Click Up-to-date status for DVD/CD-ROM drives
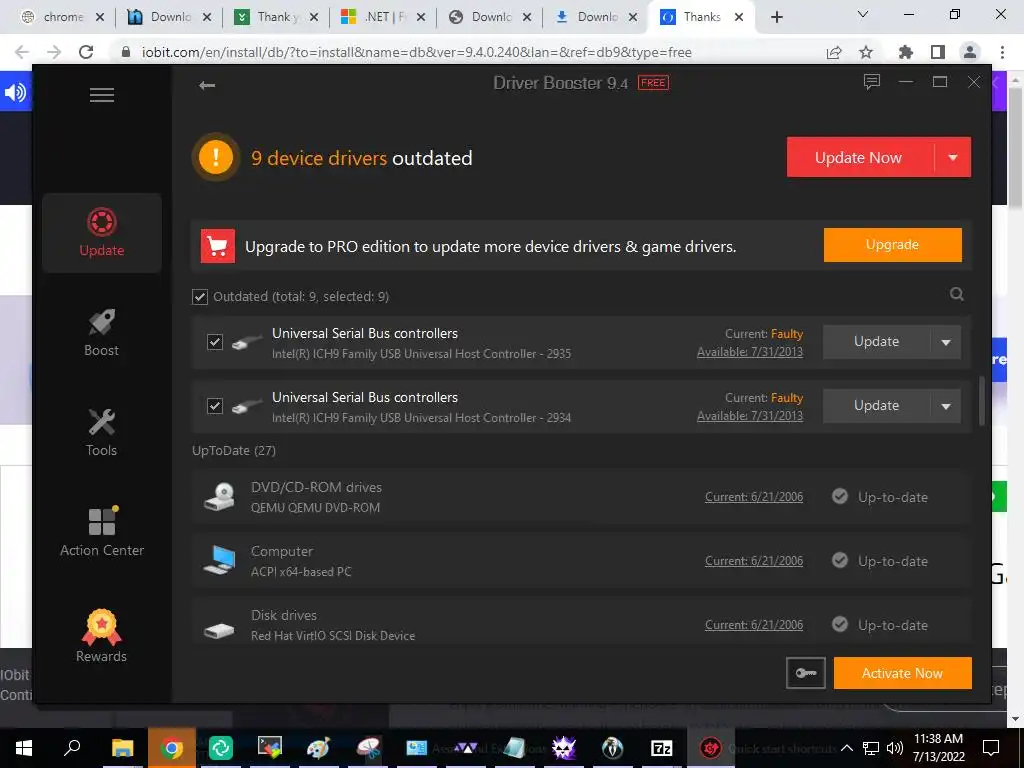 [880, 497]
